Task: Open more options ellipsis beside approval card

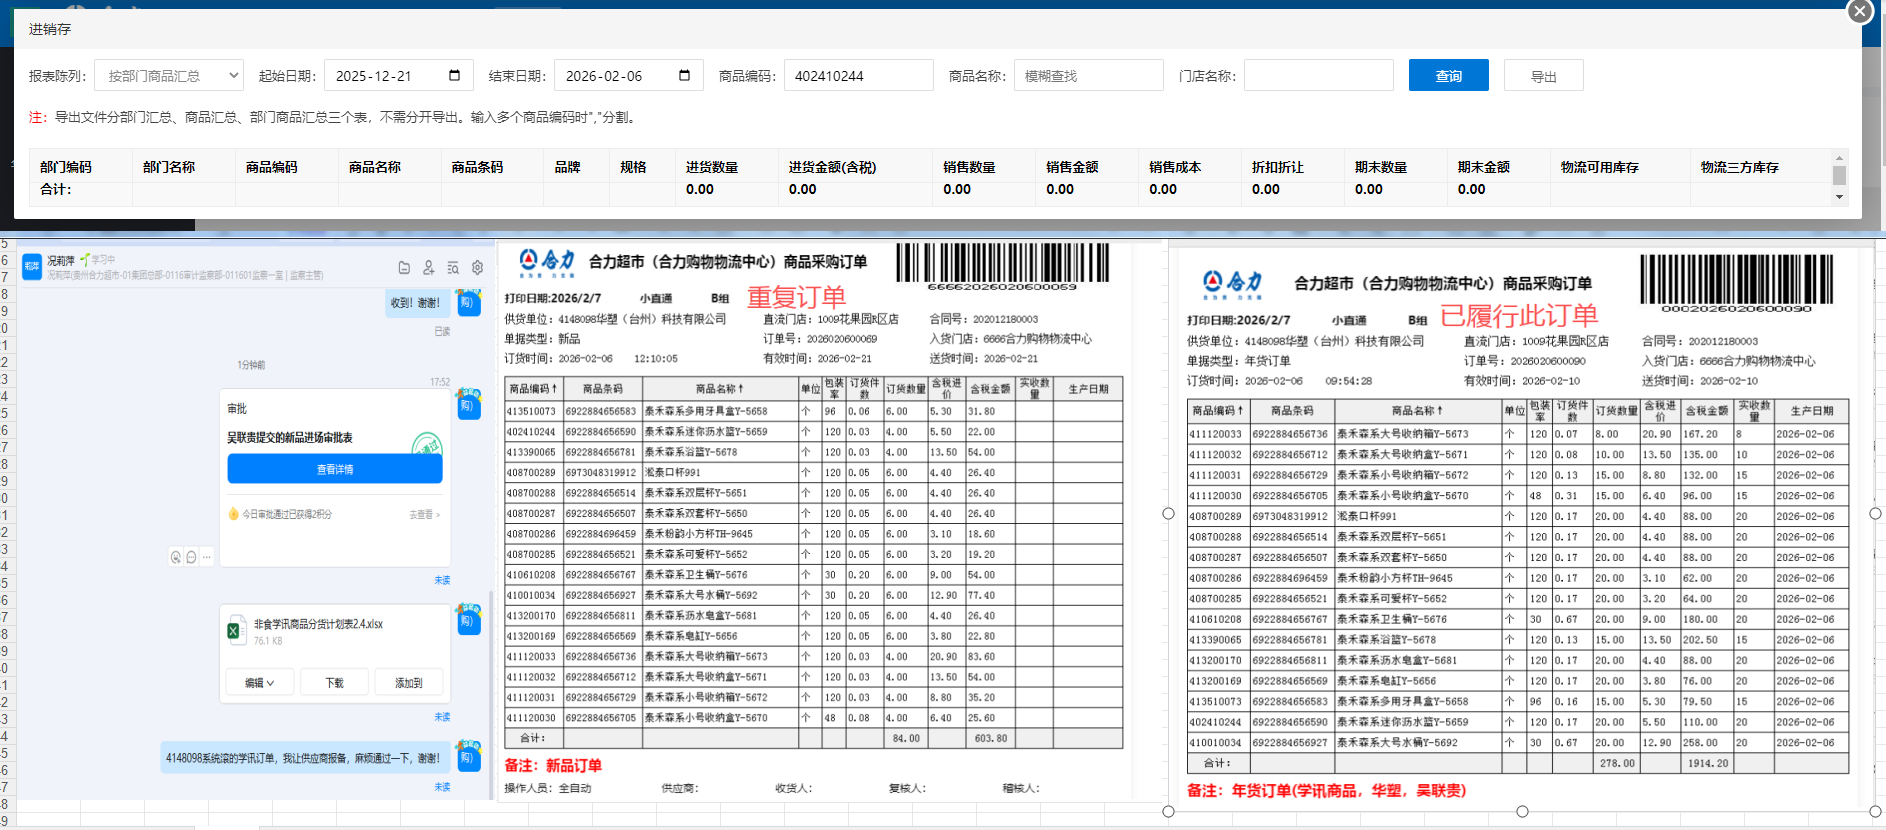Action: point(207,557)
